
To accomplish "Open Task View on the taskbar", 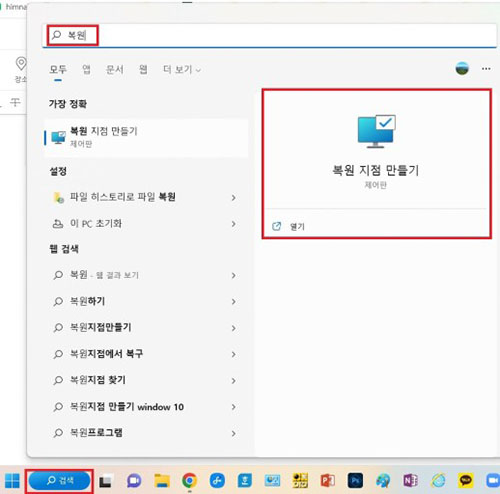I will pyautogui.click(x=105, y=481).
